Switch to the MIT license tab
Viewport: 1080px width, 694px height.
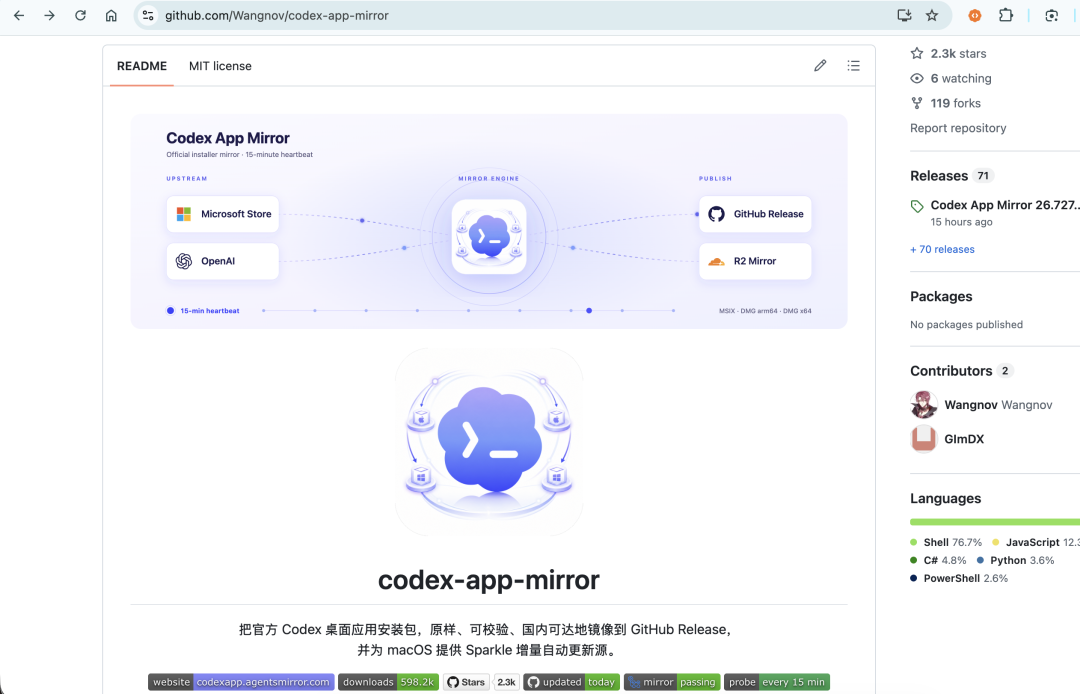point(220,66)
